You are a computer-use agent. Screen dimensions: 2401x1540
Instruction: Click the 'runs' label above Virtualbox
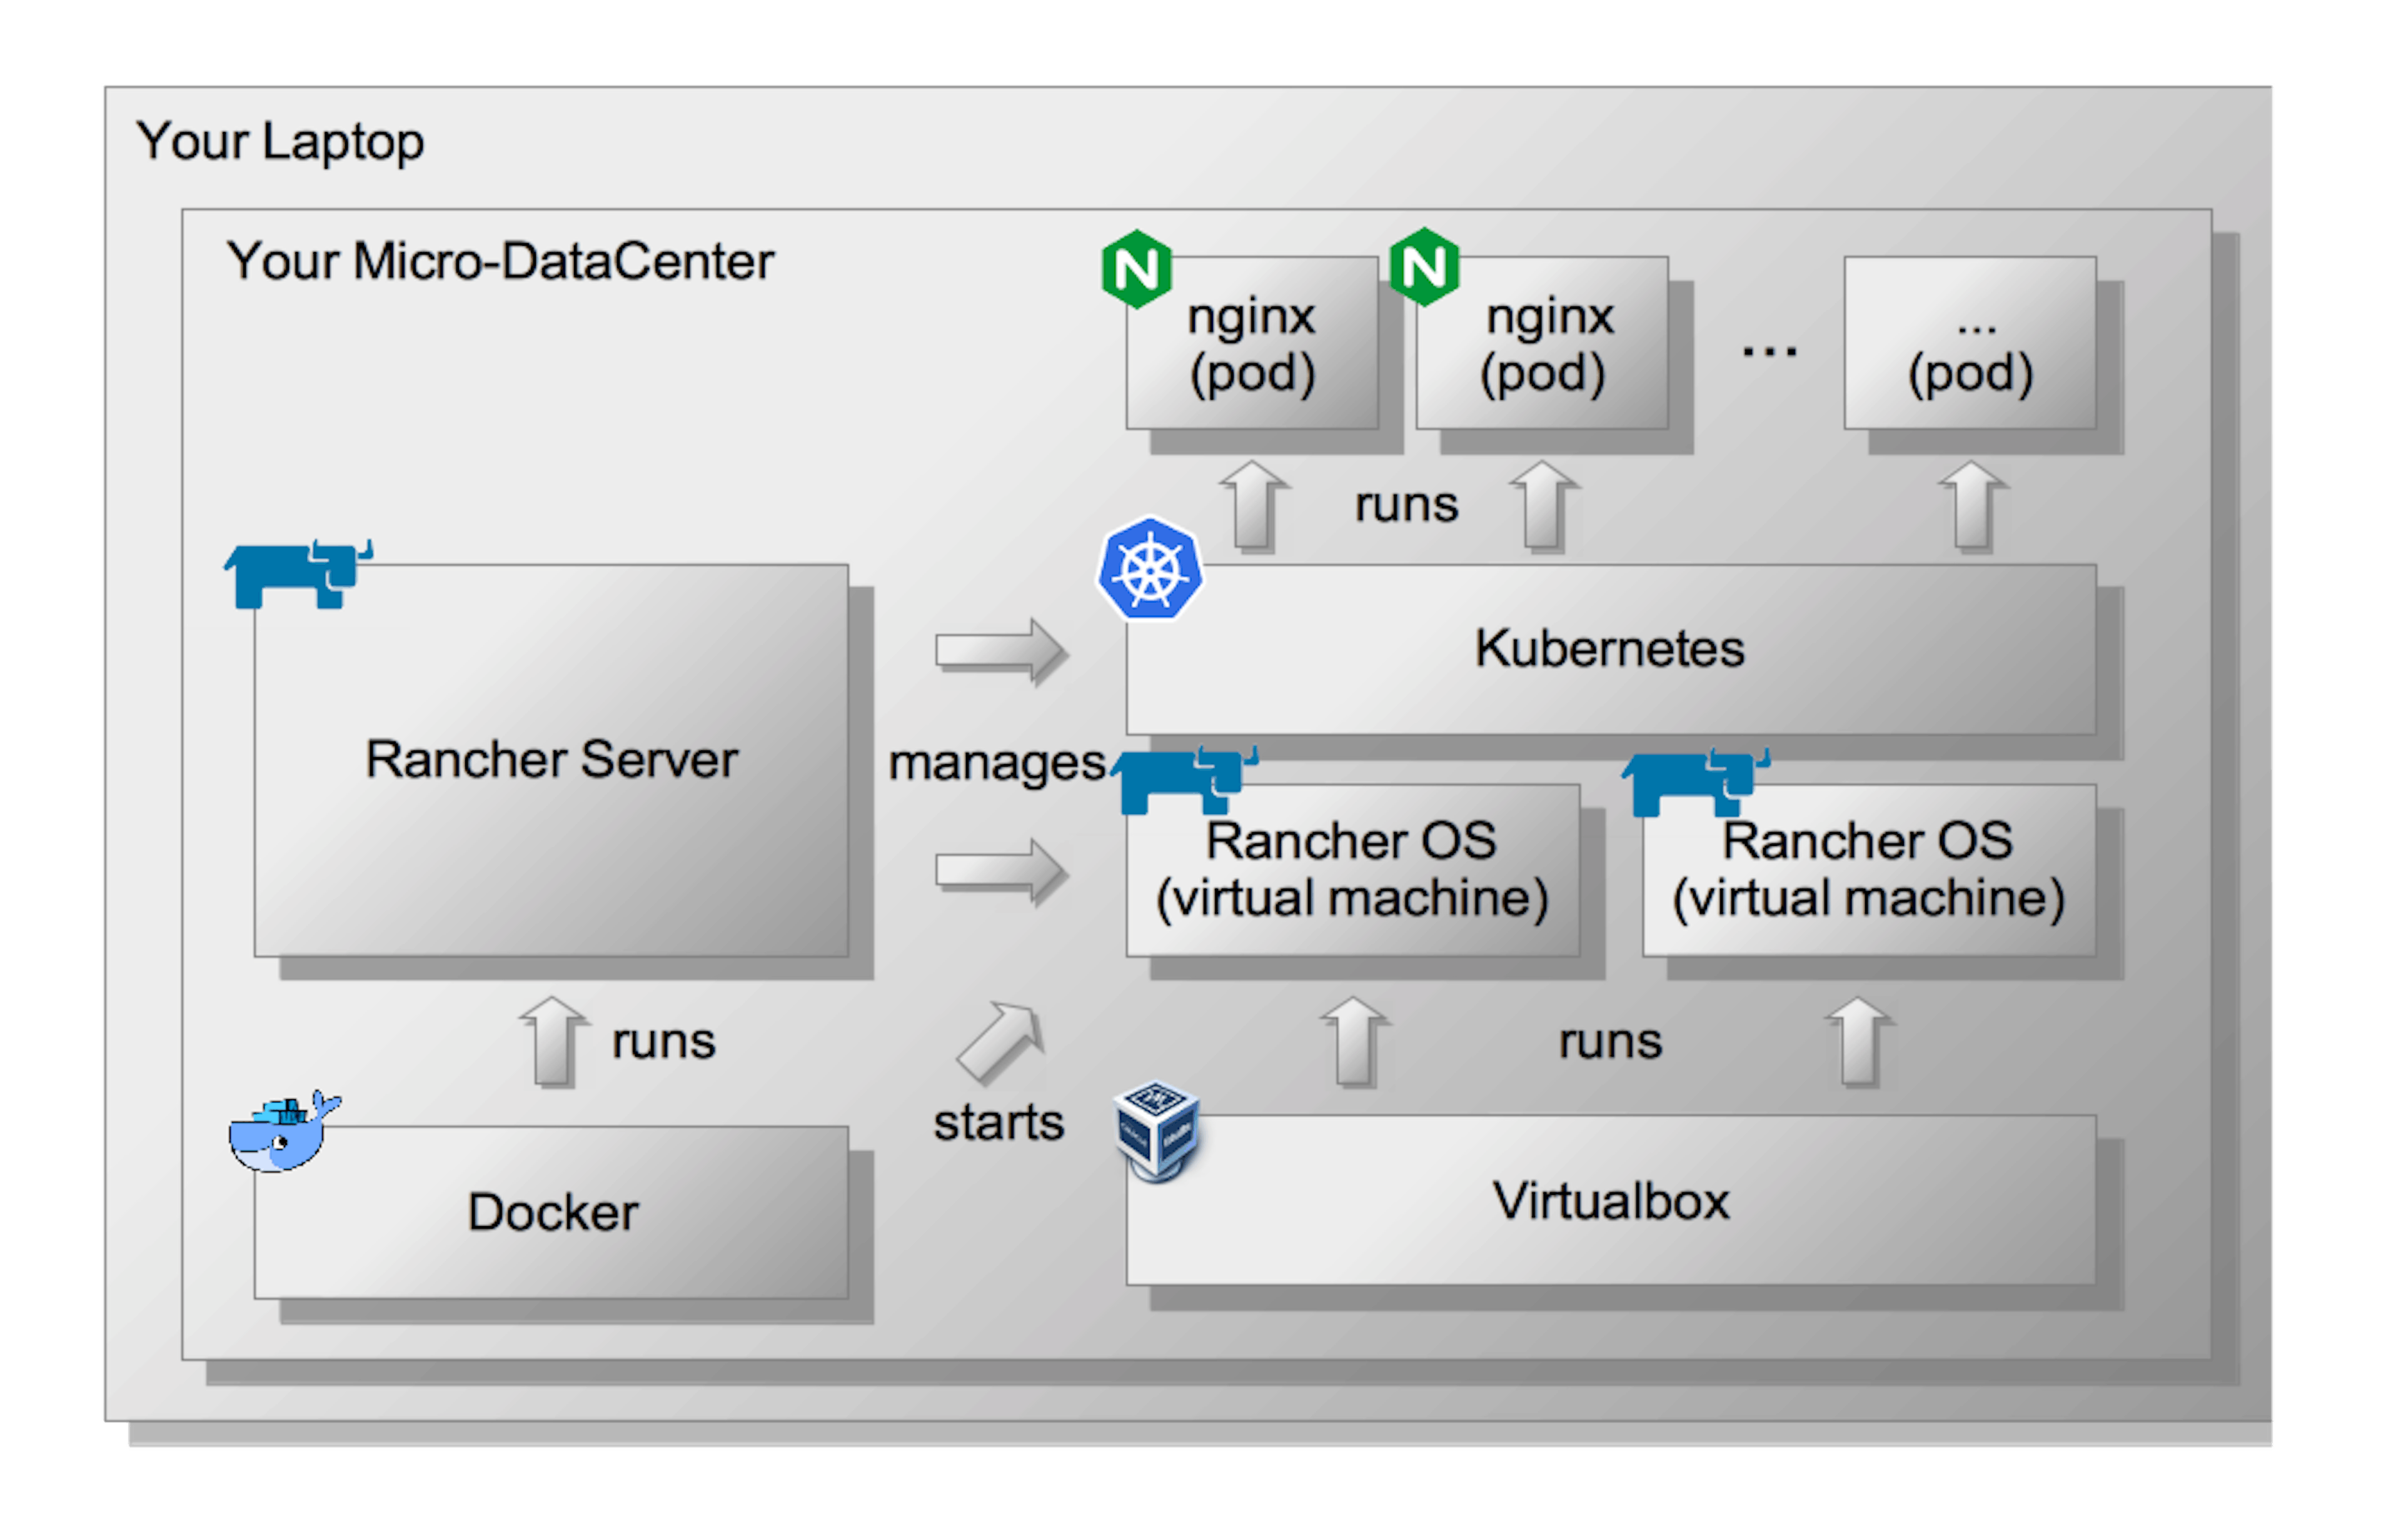click(1611, 1043)
